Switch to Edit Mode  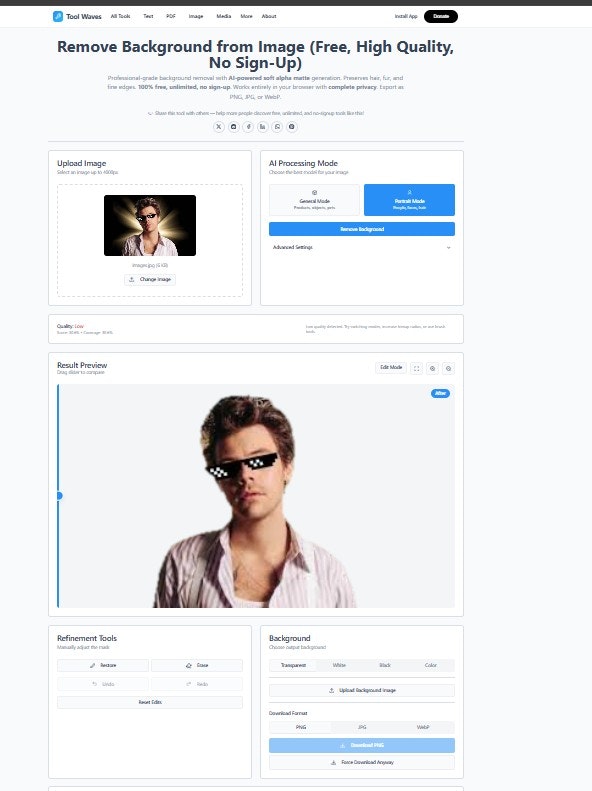[391, 368]
